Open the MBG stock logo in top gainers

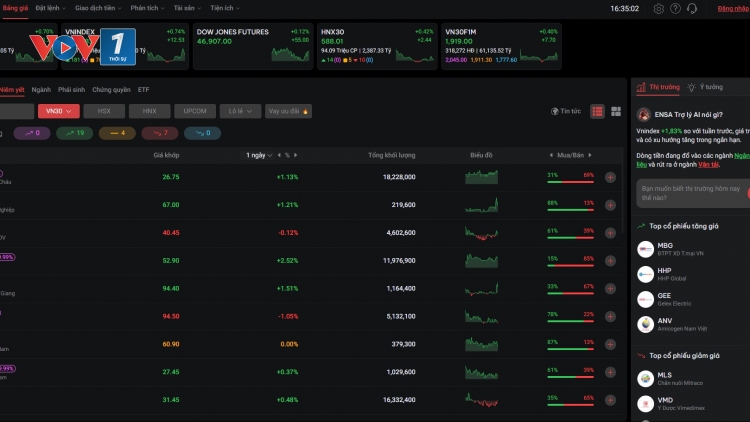pos(645,247)
